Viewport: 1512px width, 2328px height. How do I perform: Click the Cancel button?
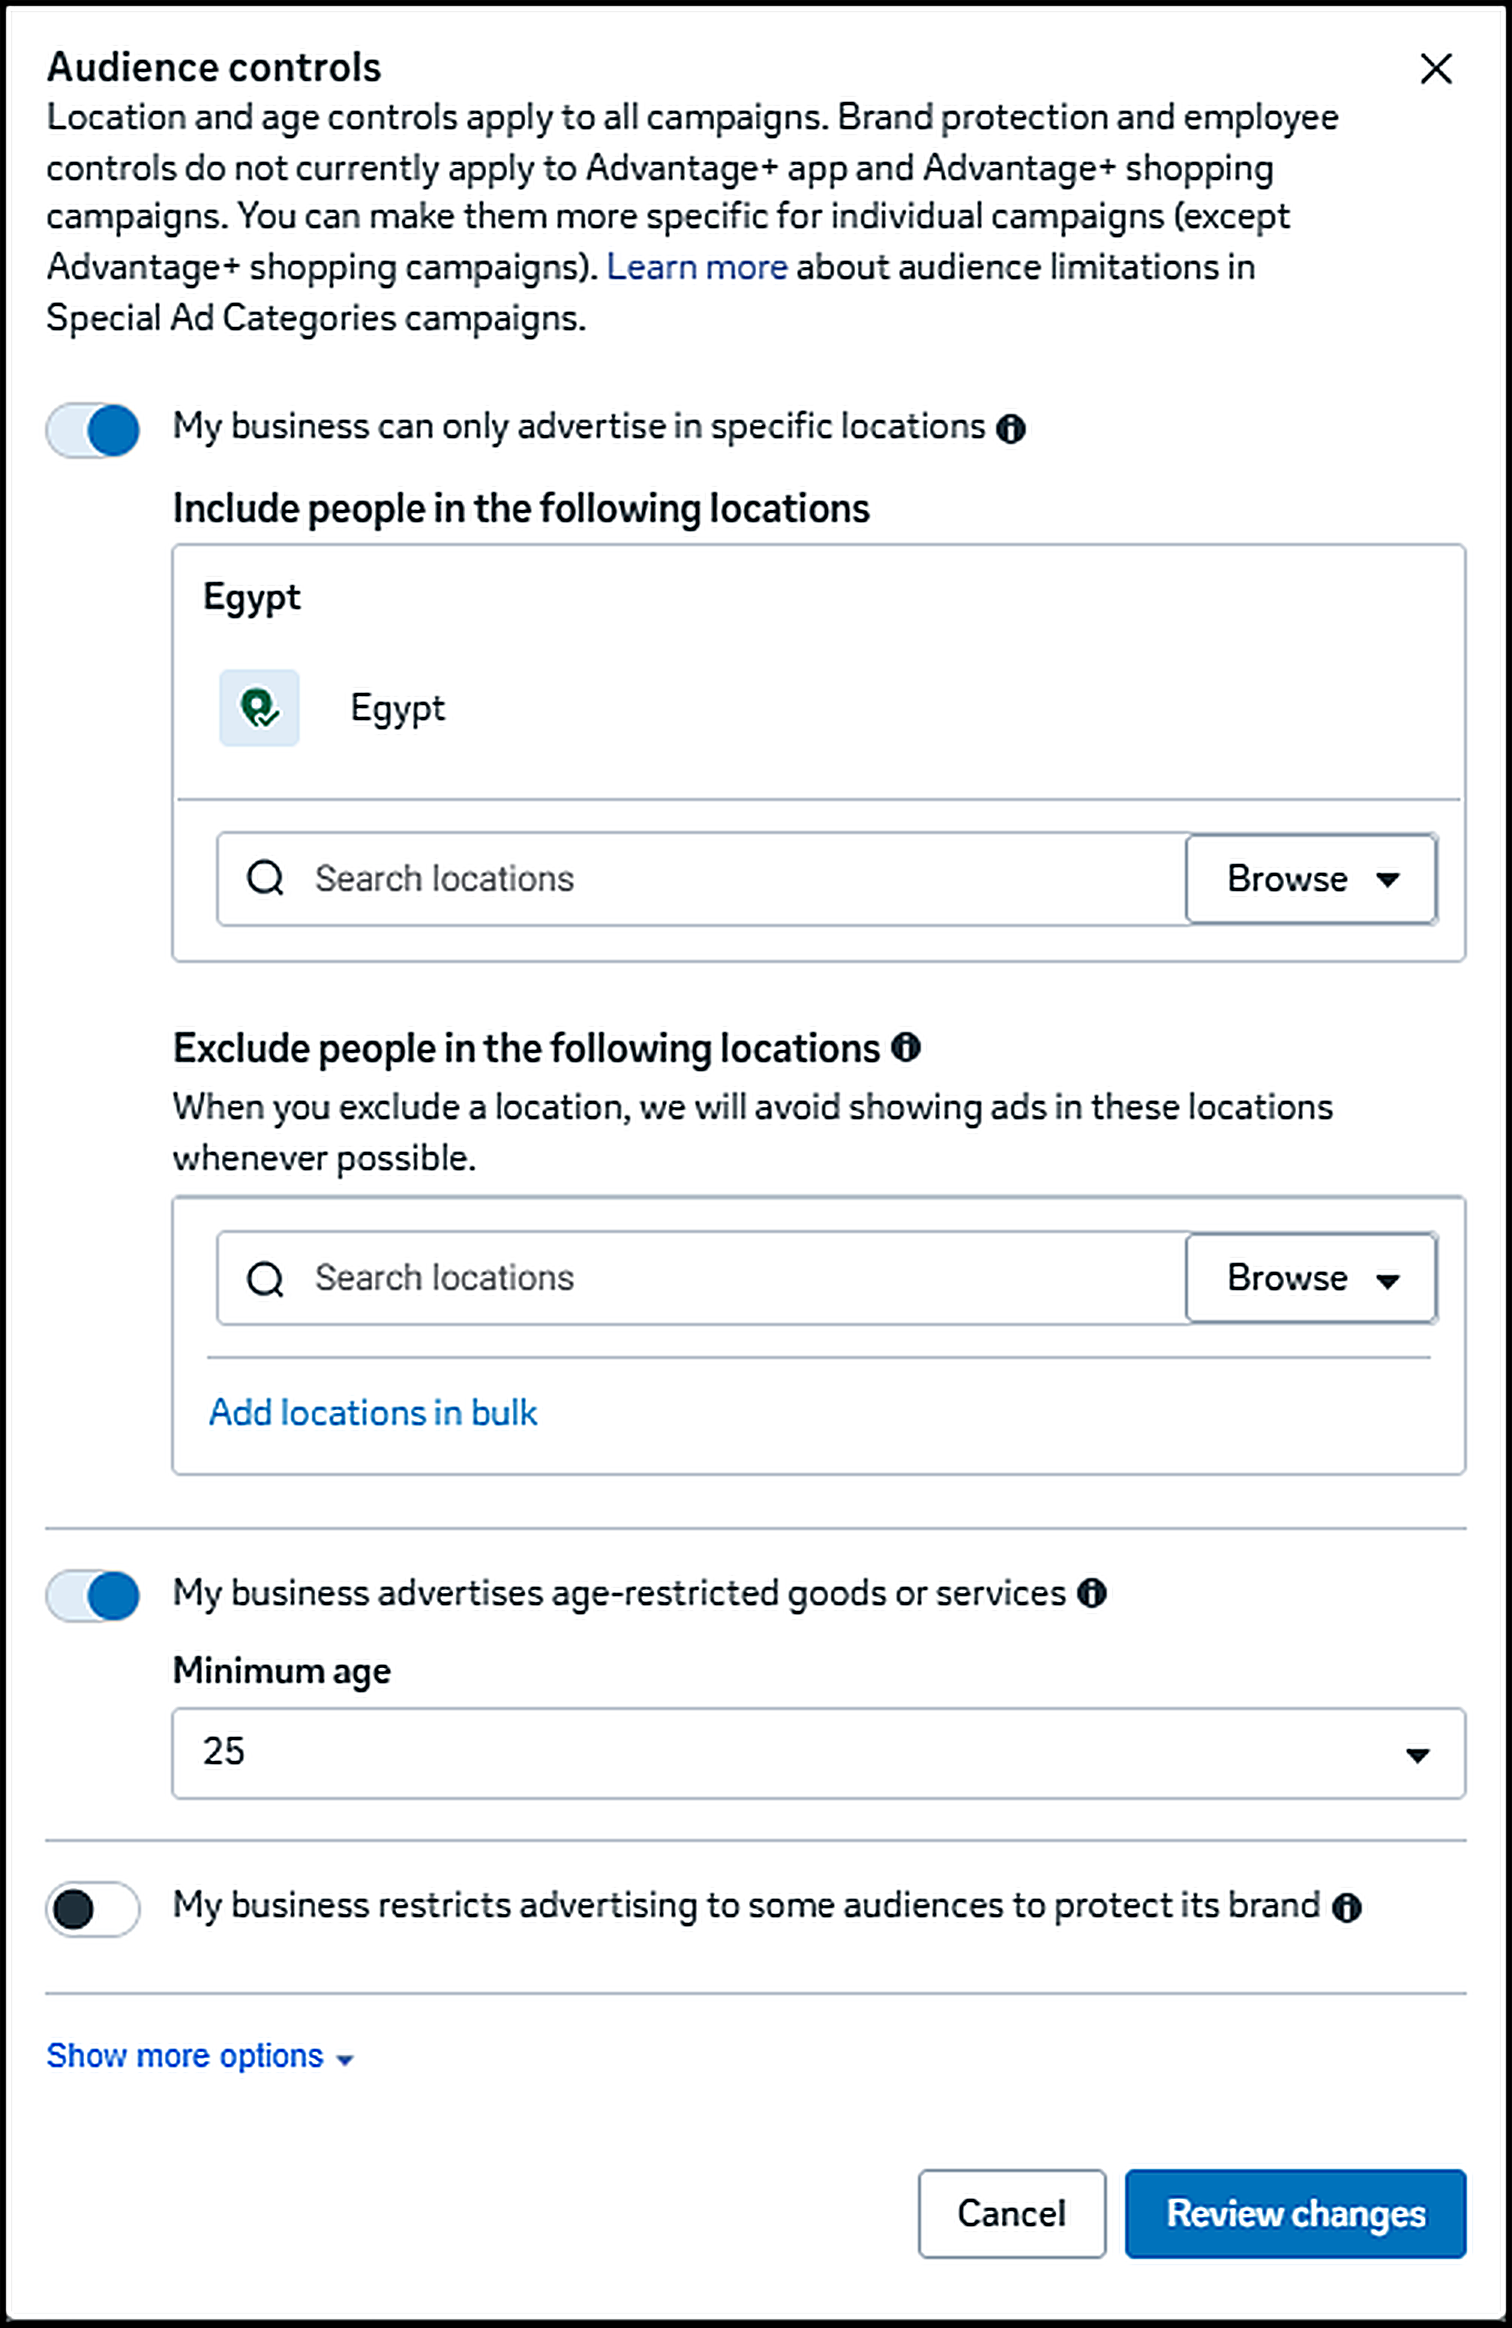click(x=1012, y=2213)
